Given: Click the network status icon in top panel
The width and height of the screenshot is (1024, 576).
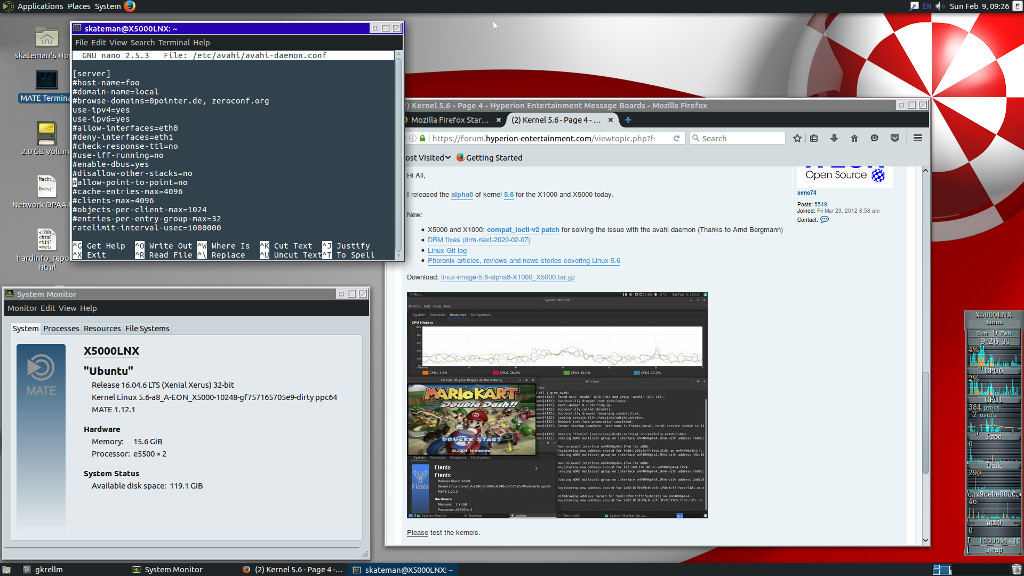Looking at the screenshot, I should [914, 6].
